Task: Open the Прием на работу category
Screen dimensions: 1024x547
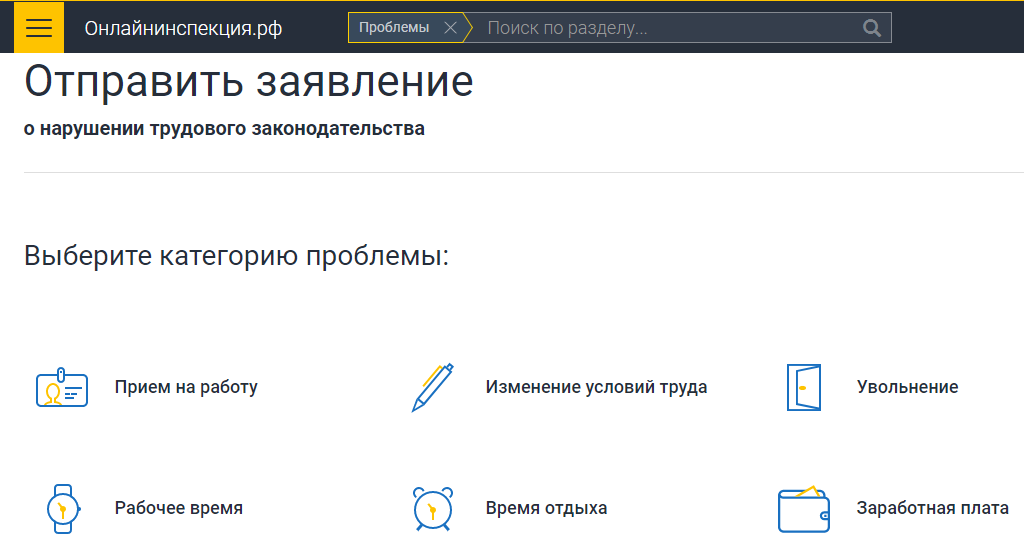Action: [x=186, y=387]
